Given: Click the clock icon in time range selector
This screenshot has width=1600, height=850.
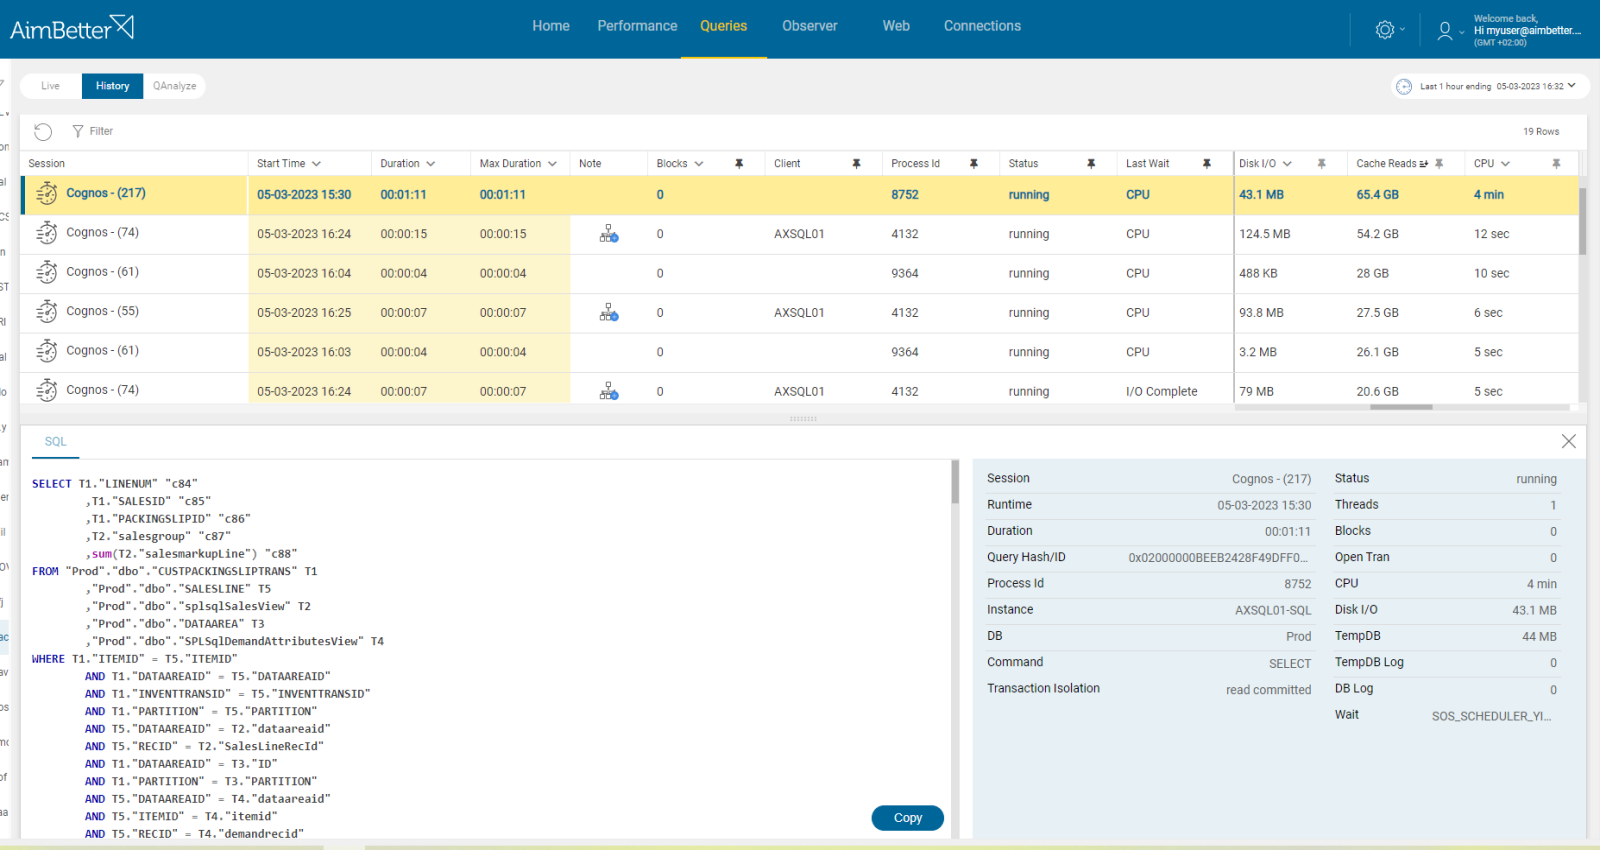Looking at the screenshot, I should (x=1404, y=86).
